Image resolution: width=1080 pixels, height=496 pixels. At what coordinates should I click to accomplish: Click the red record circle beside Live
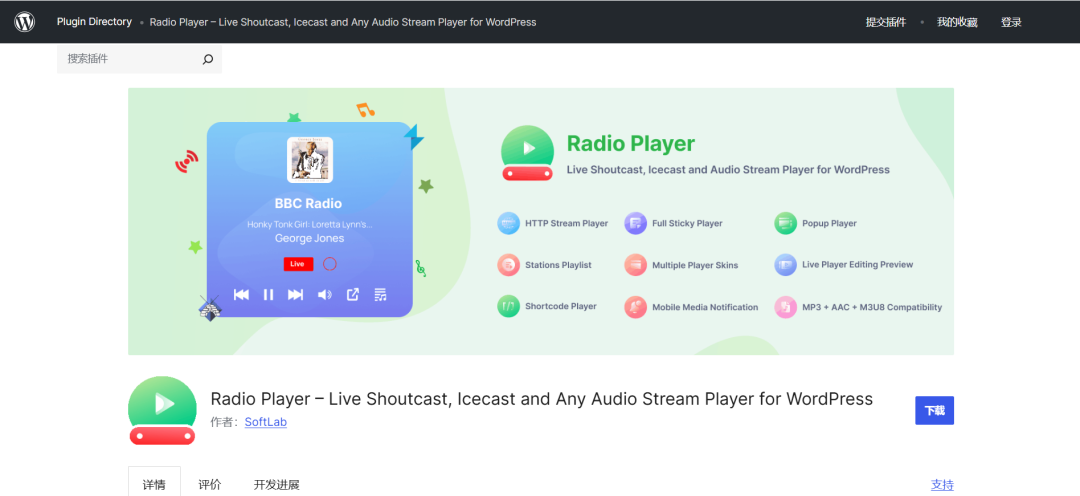(330, 264)
